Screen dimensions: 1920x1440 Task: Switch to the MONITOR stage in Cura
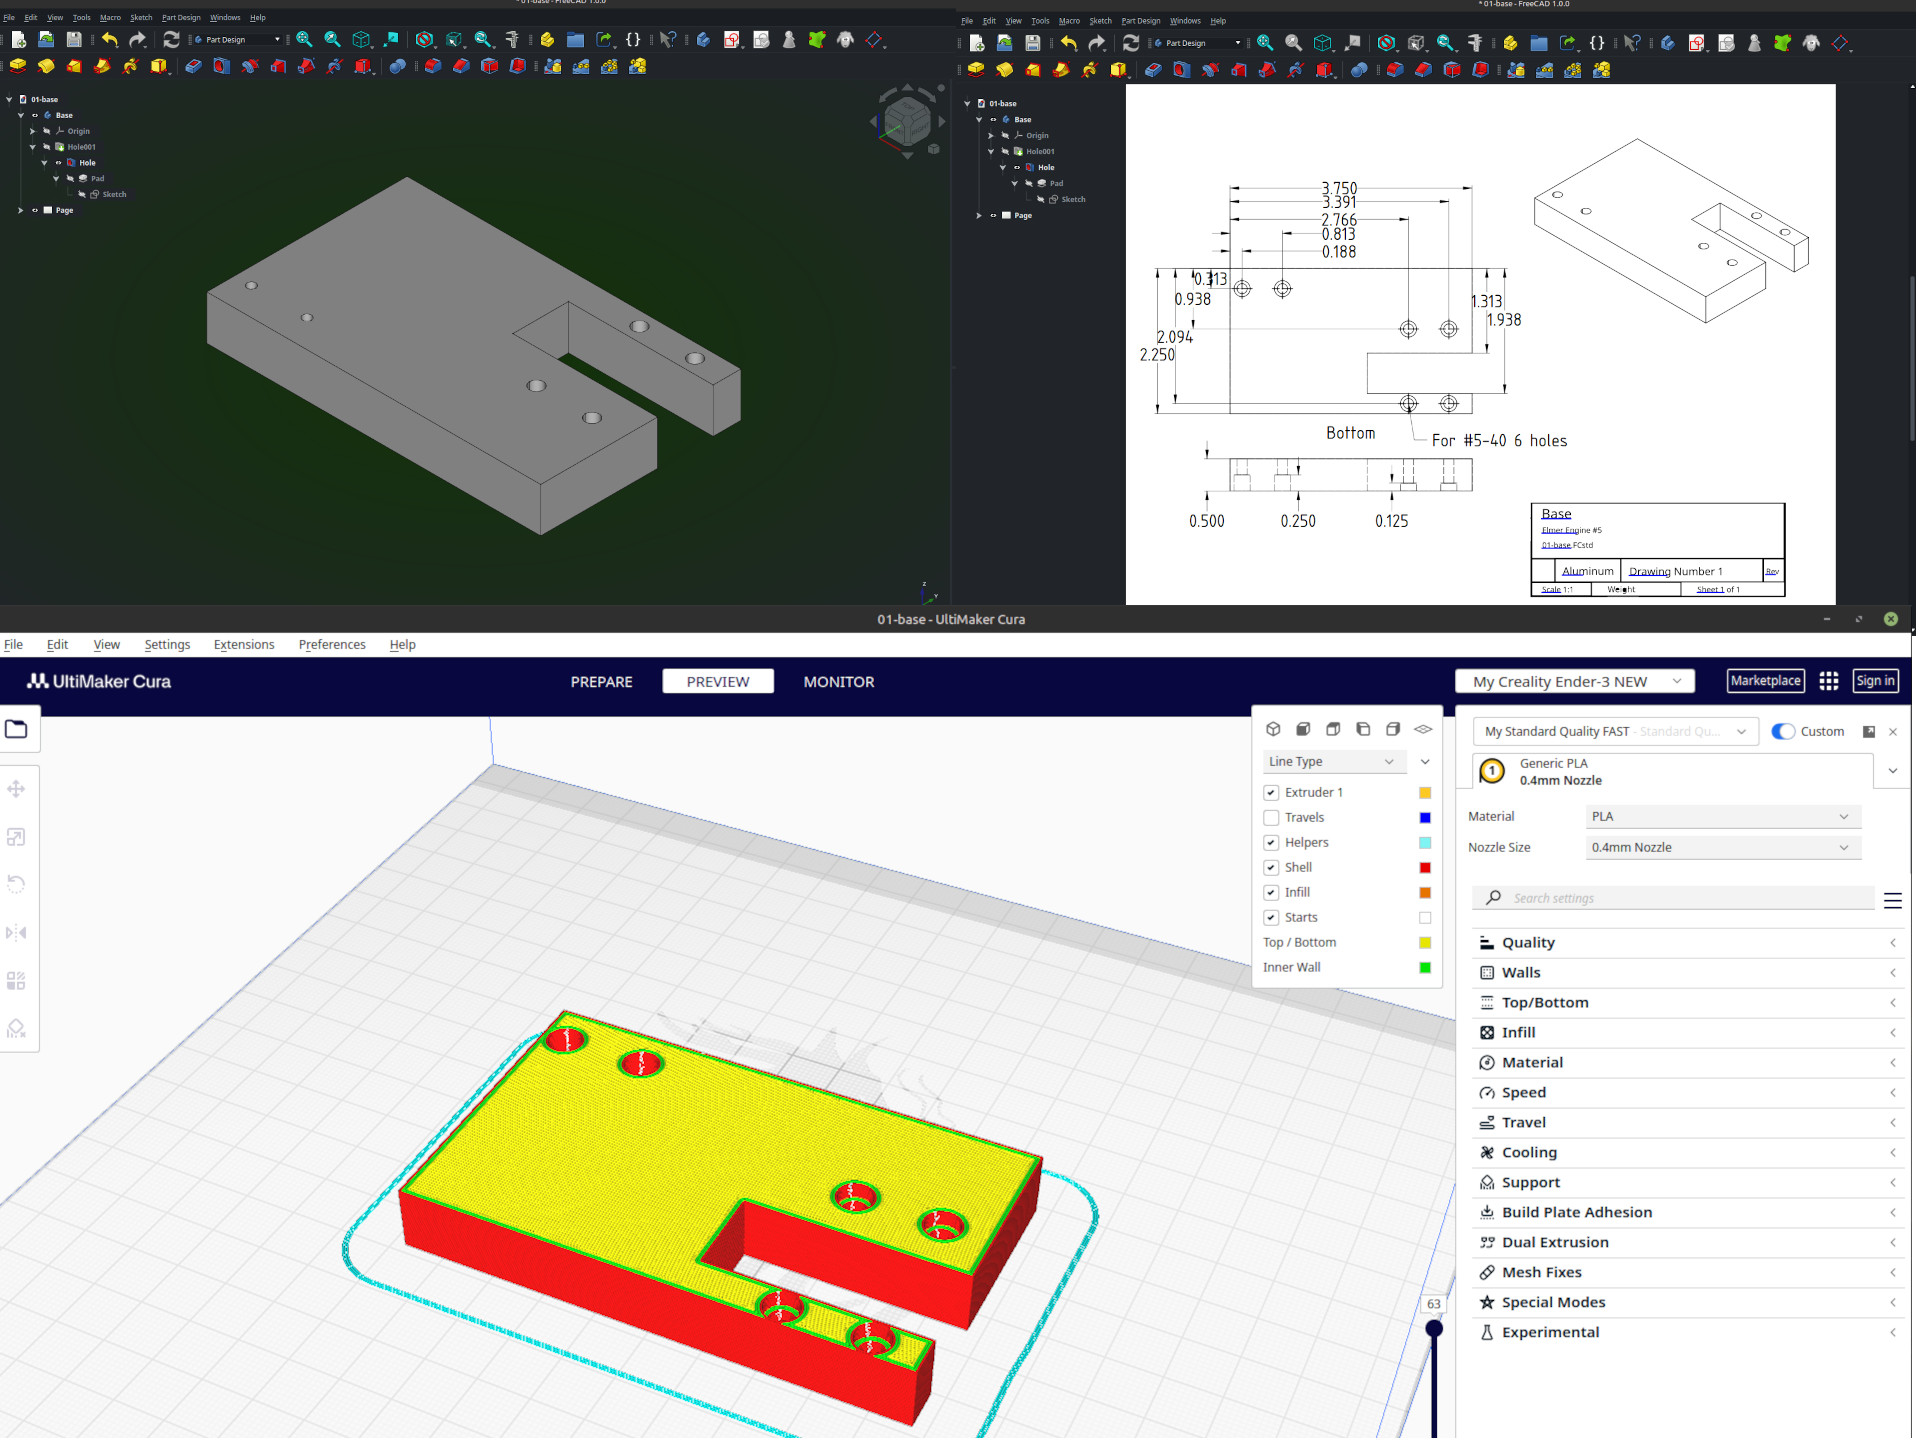click(x=839, y=682)
